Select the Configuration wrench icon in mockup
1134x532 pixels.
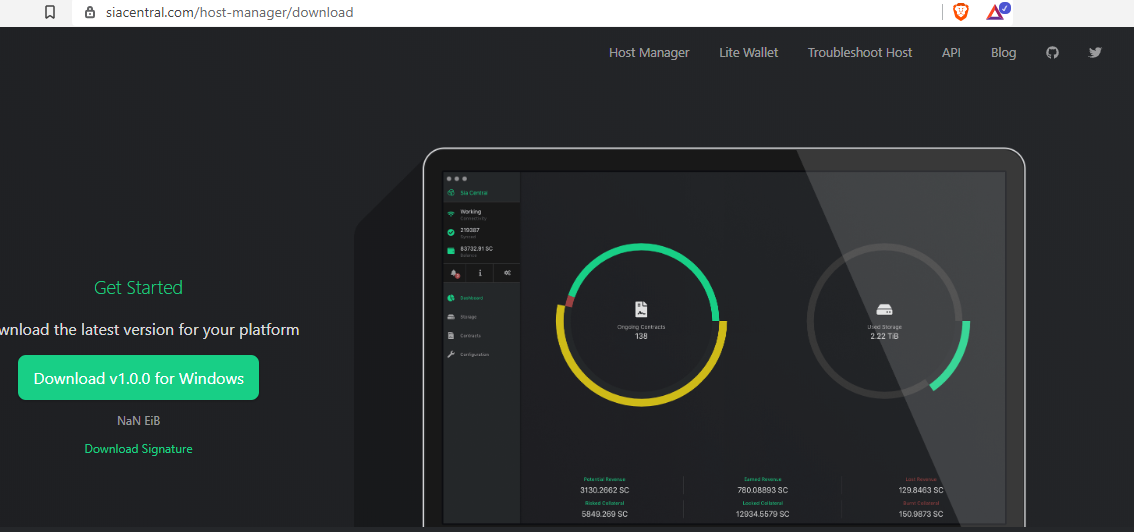(451, 354)
